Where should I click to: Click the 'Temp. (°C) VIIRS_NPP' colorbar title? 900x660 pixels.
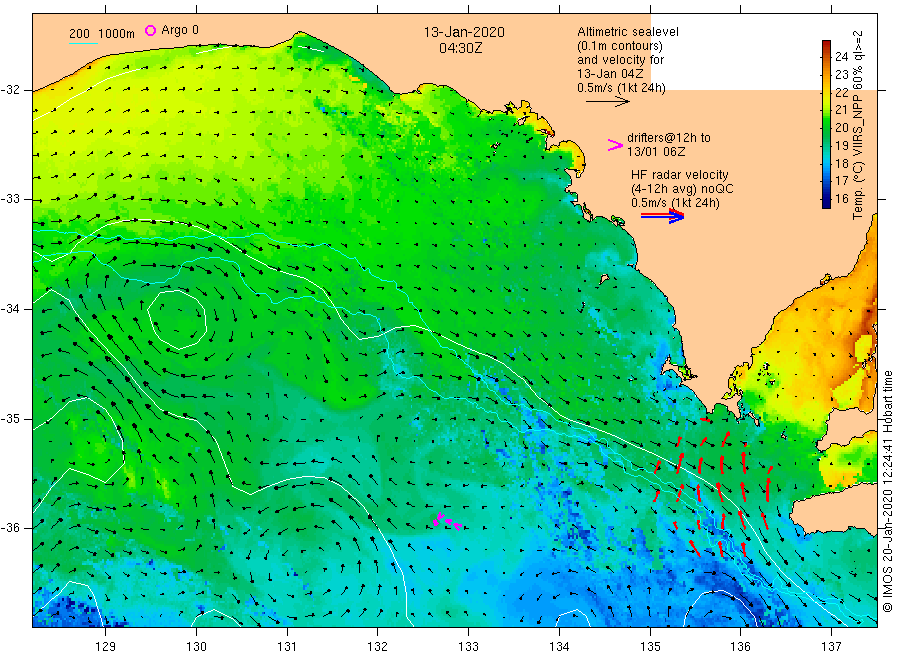[x=858, y=152]
